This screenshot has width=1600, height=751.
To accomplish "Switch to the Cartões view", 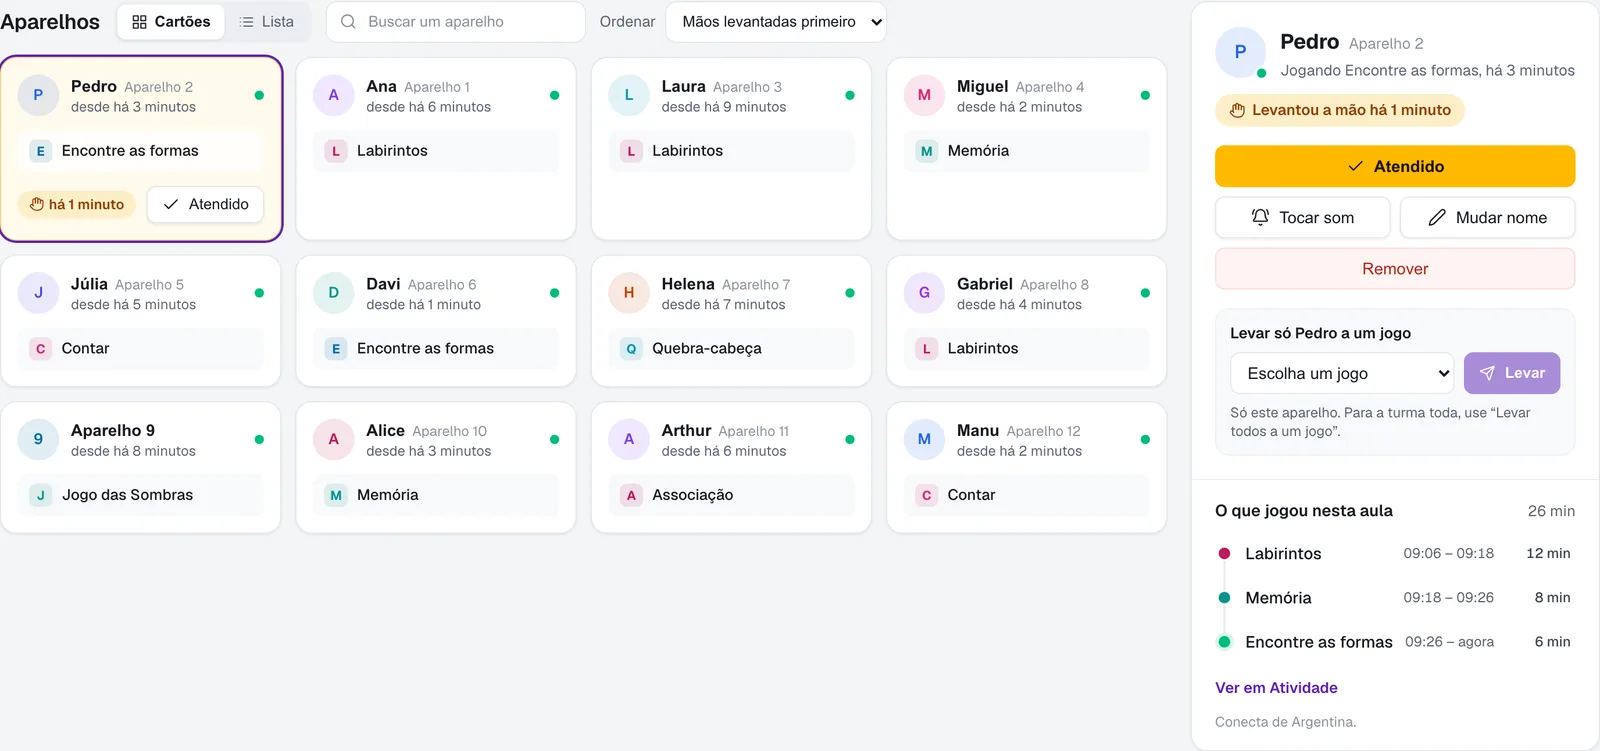I will pyautogui.click(x=171, y=22).
